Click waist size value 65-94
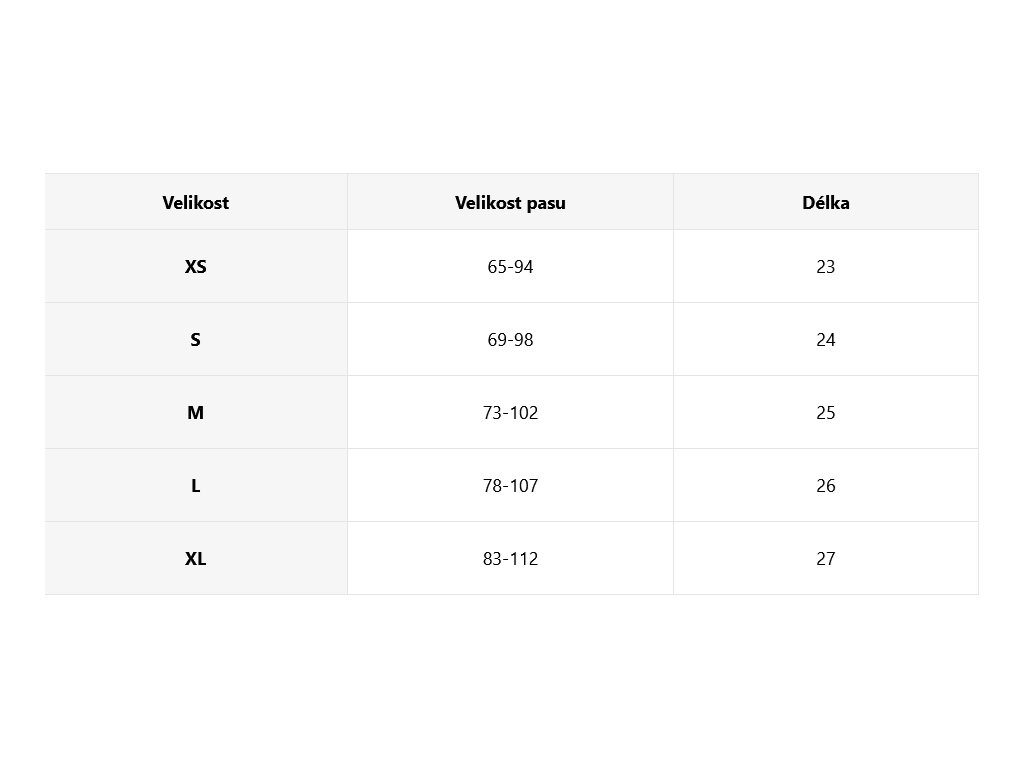Image resolution: width=1024 pixels, height=768 pixels. pyautogui.click(x=510, y=267)
